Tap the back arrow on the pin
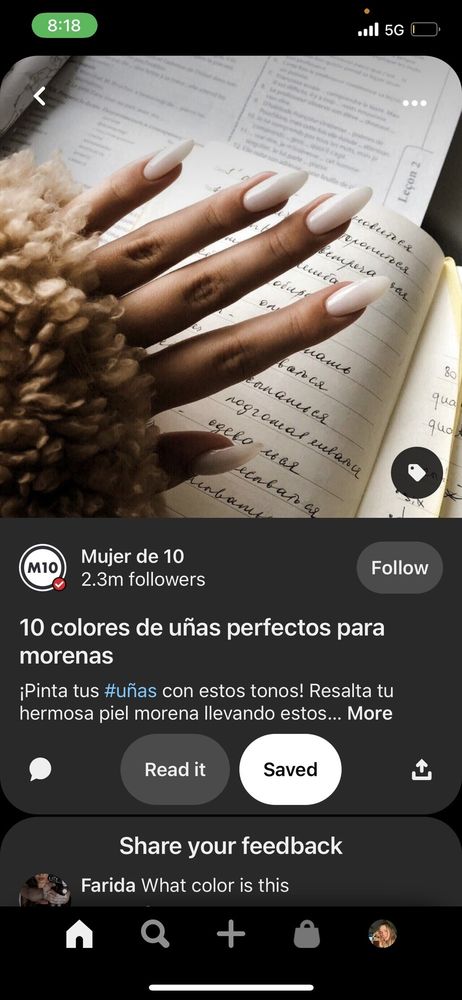The width and height of the screenshot is (462, 1000). pos(40,96)
